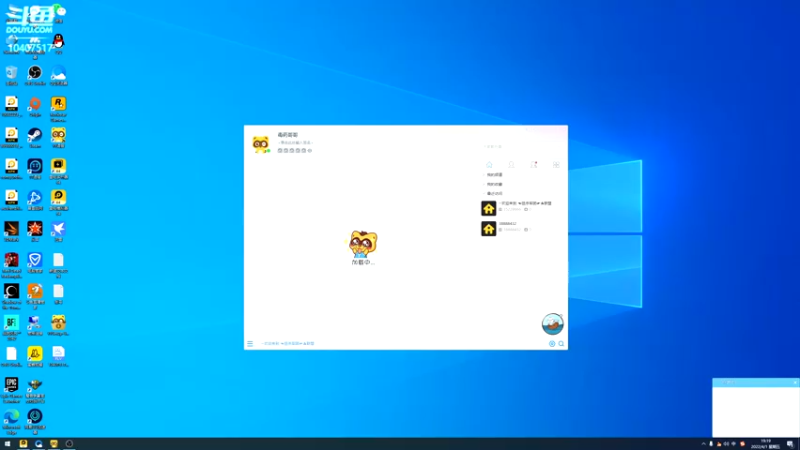This screenshot has height=450, width=800.
Task: Open the first yellow-house channel entry
Action: pyautogui.click(x=521, y=208)
